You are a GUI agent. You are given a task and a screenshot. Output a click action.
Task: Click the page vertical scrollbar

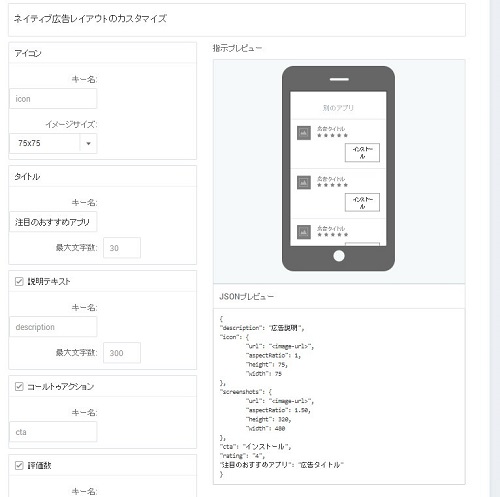(x=495, y=248)
